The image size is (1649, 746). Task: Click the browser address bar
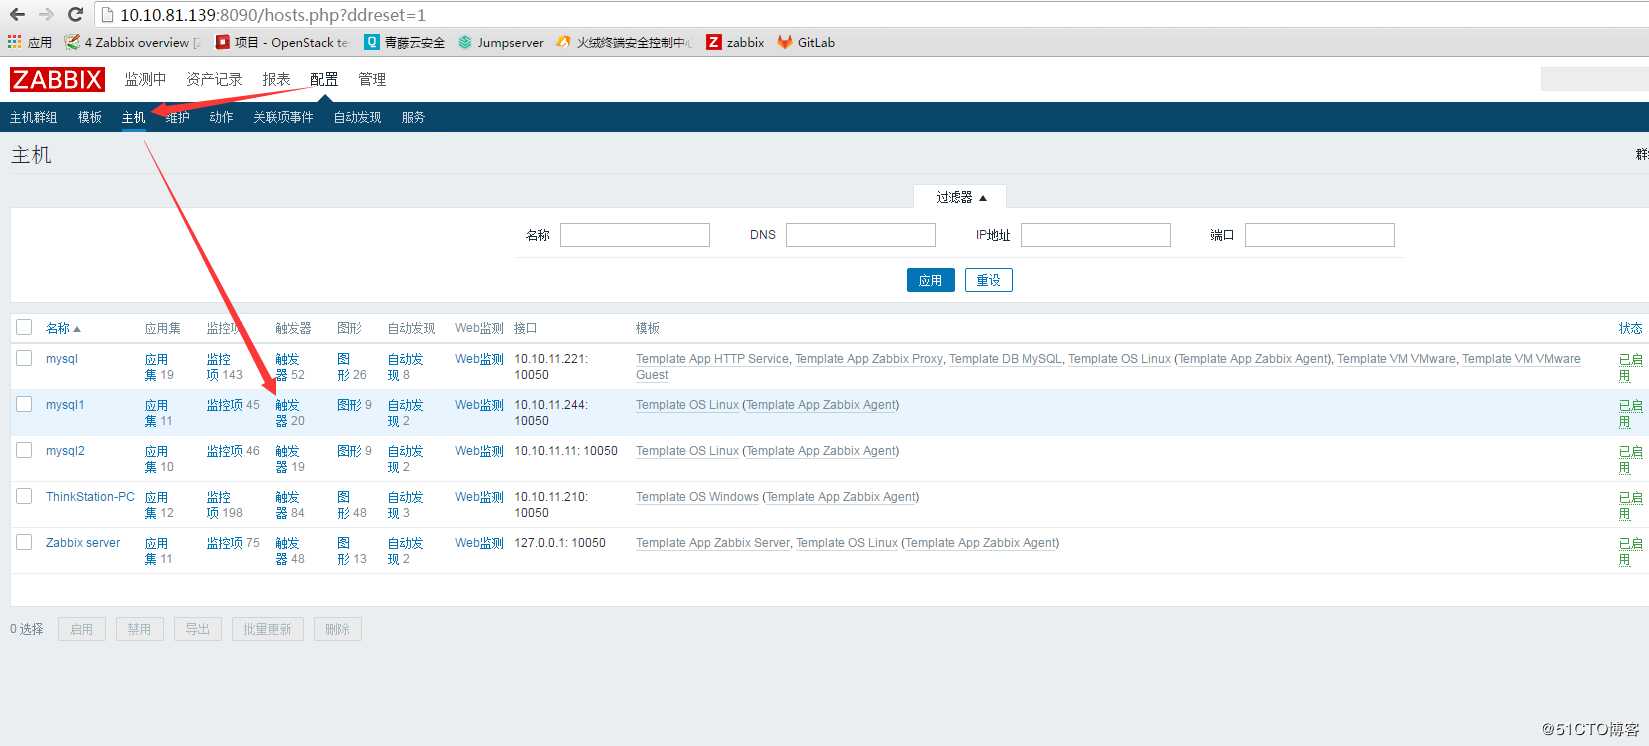tap(870, 15)
